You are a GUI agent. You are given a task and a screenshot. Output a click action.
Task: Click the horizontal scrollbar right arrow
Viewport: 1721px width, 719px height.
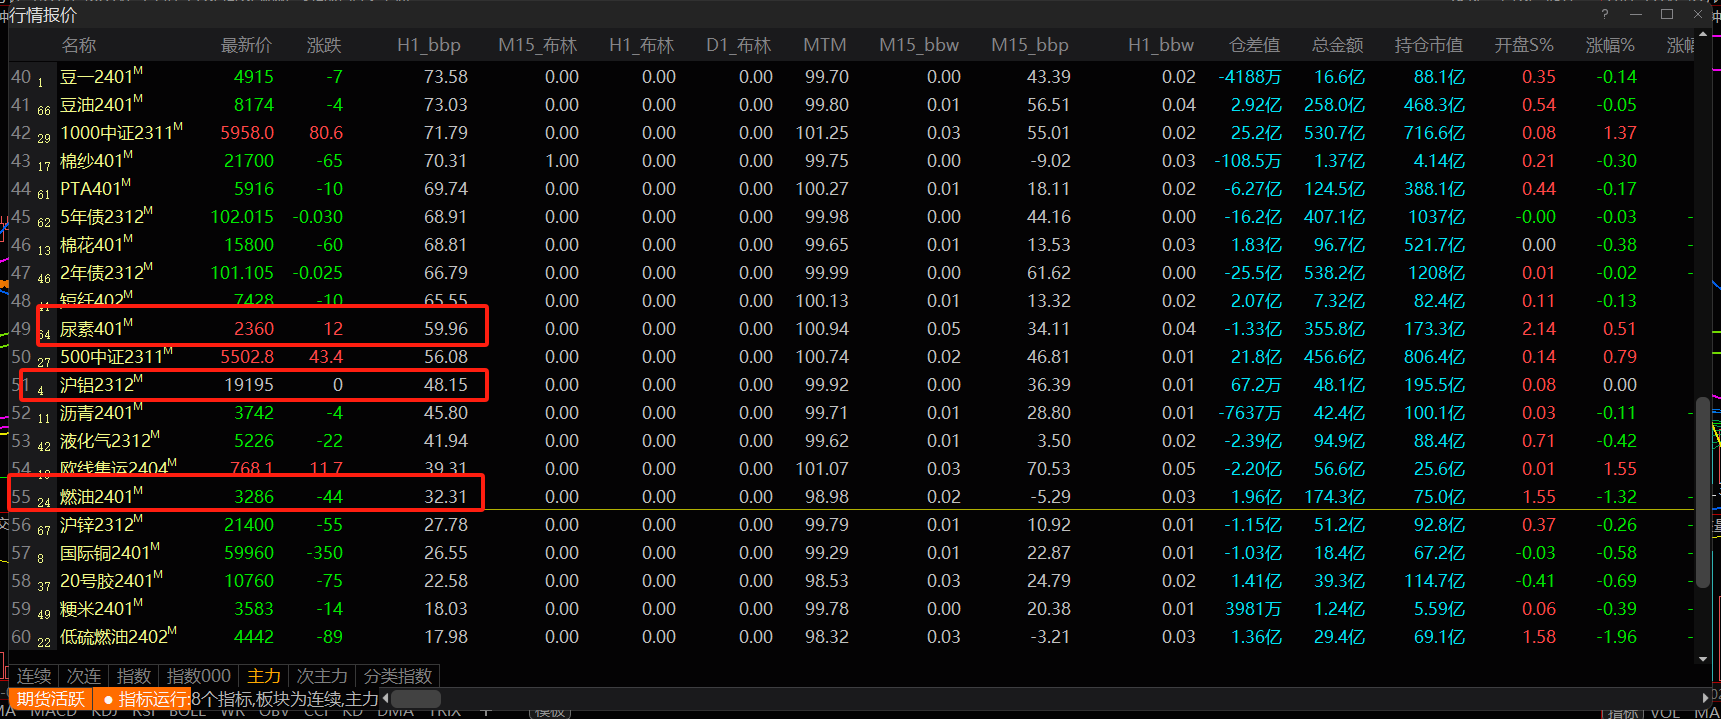tap(1705, 698)
